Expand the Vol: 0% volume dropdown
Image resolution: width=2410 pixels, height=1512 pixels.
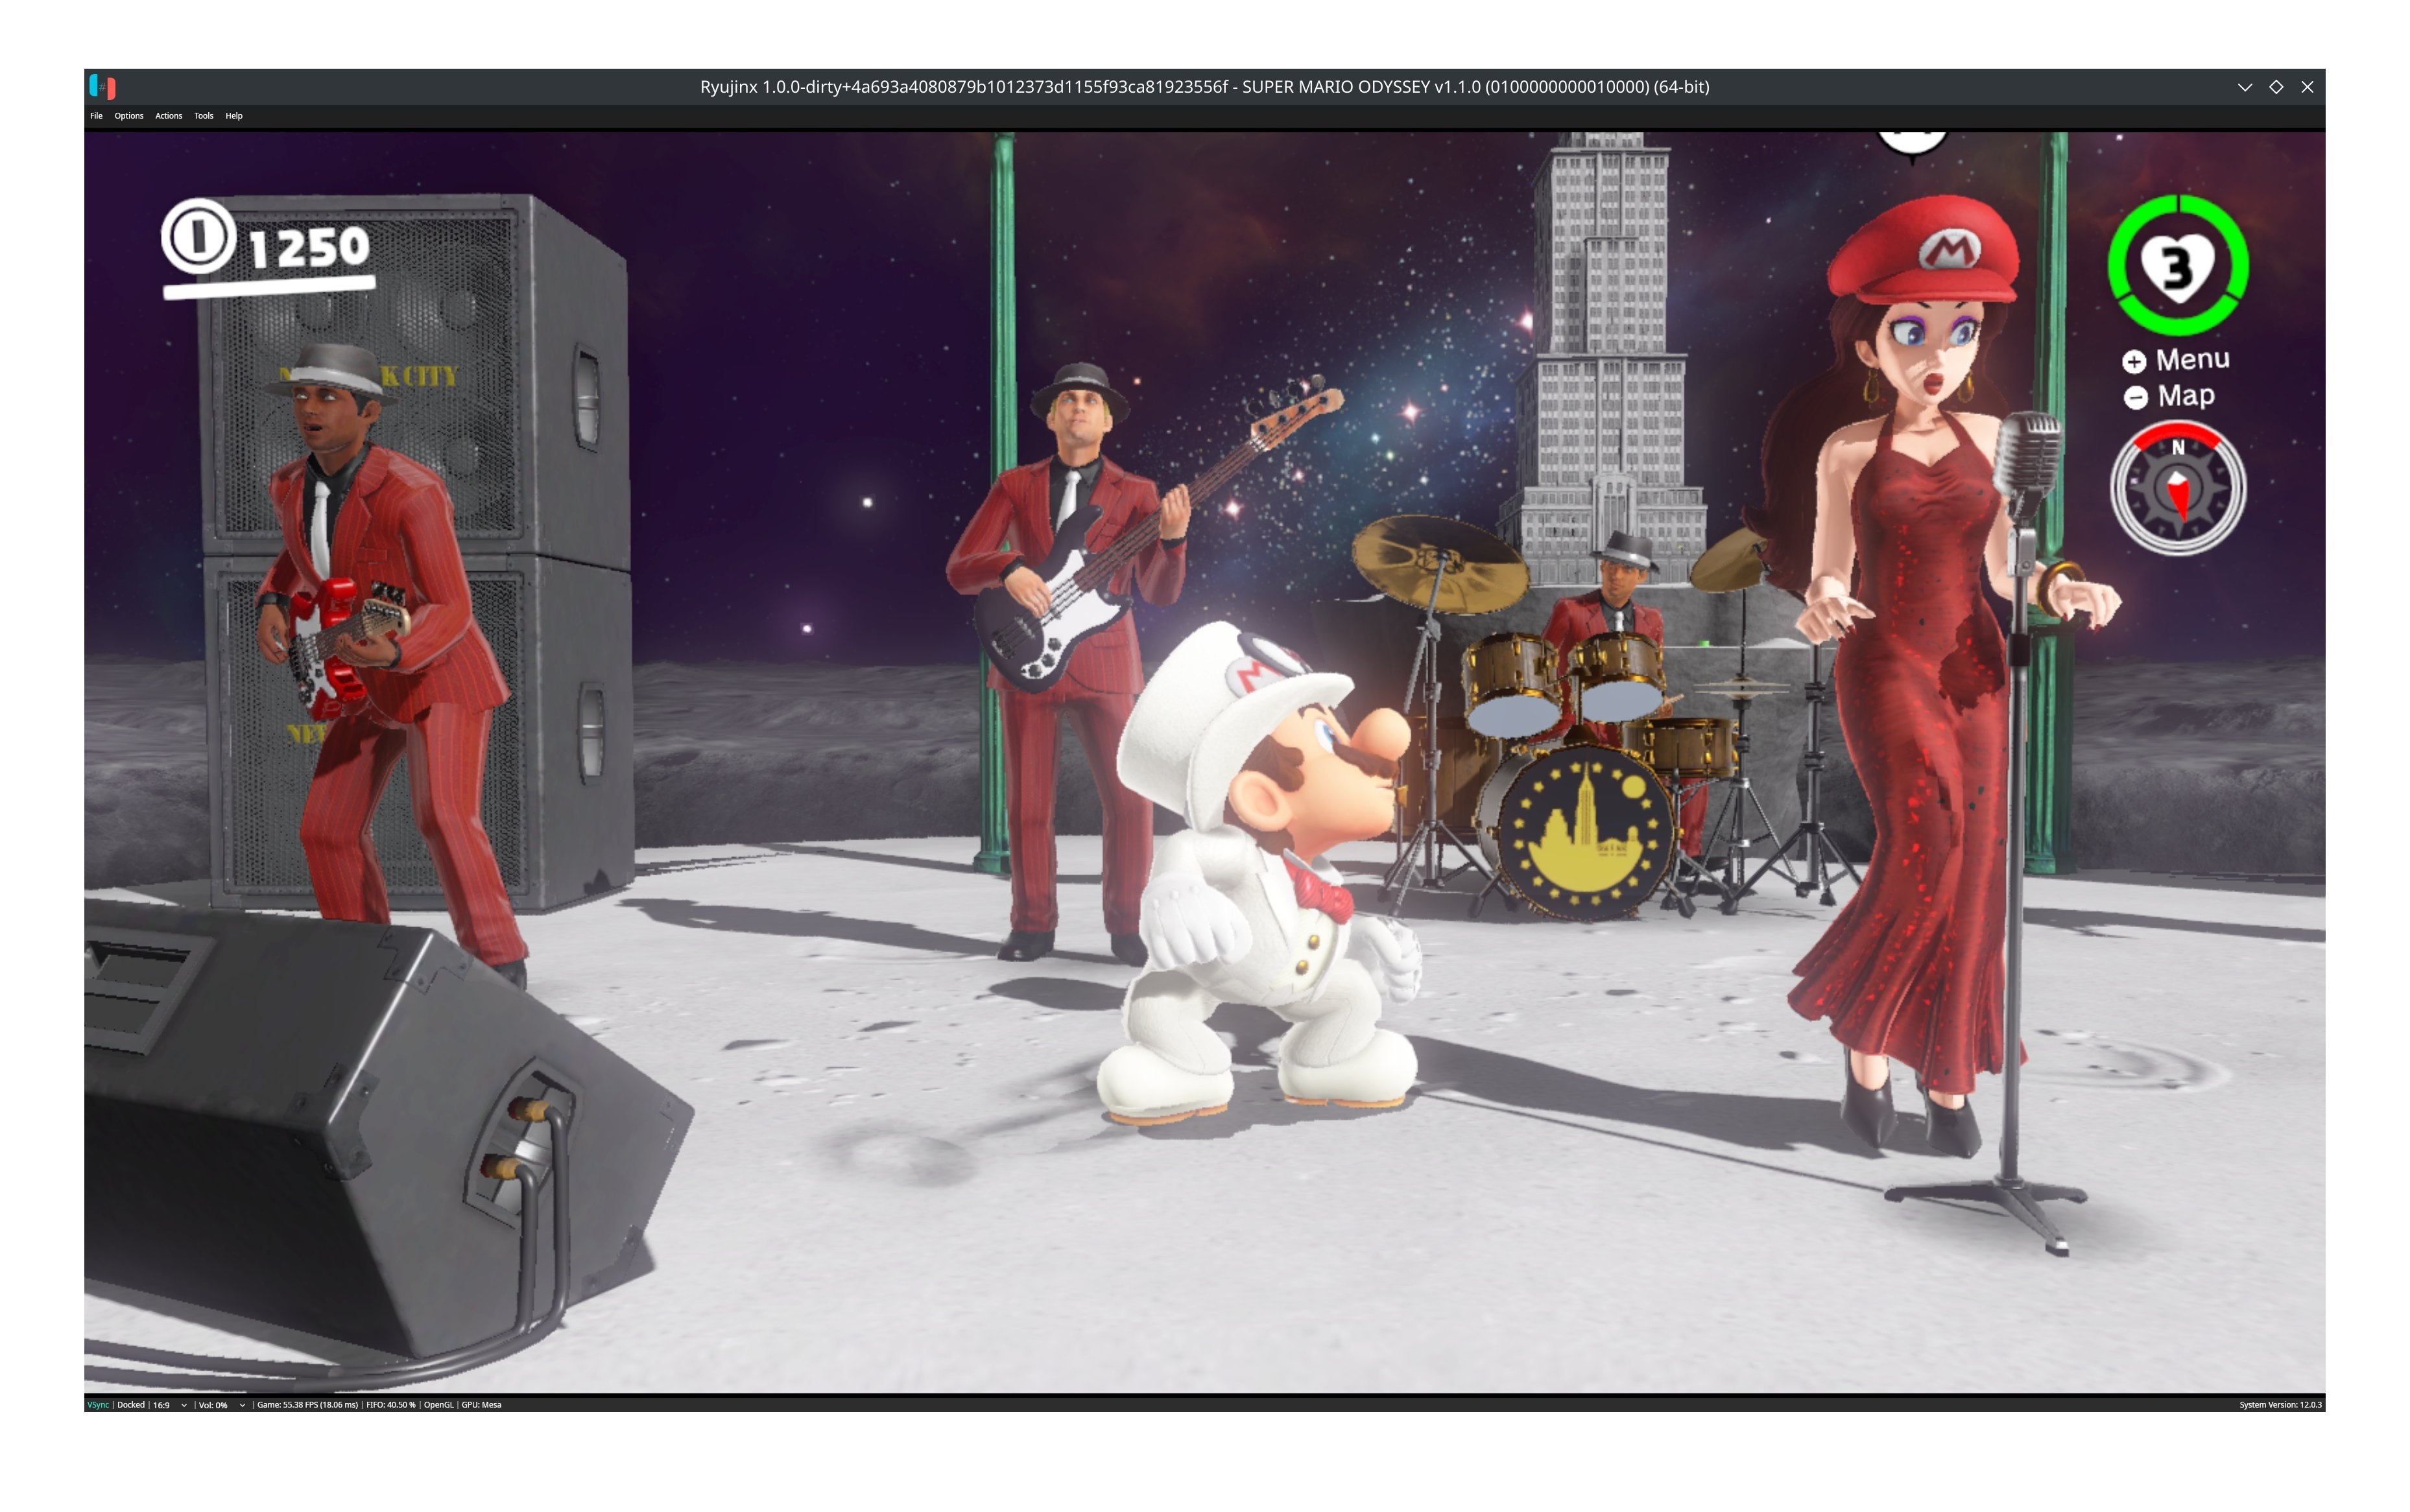222,1405
